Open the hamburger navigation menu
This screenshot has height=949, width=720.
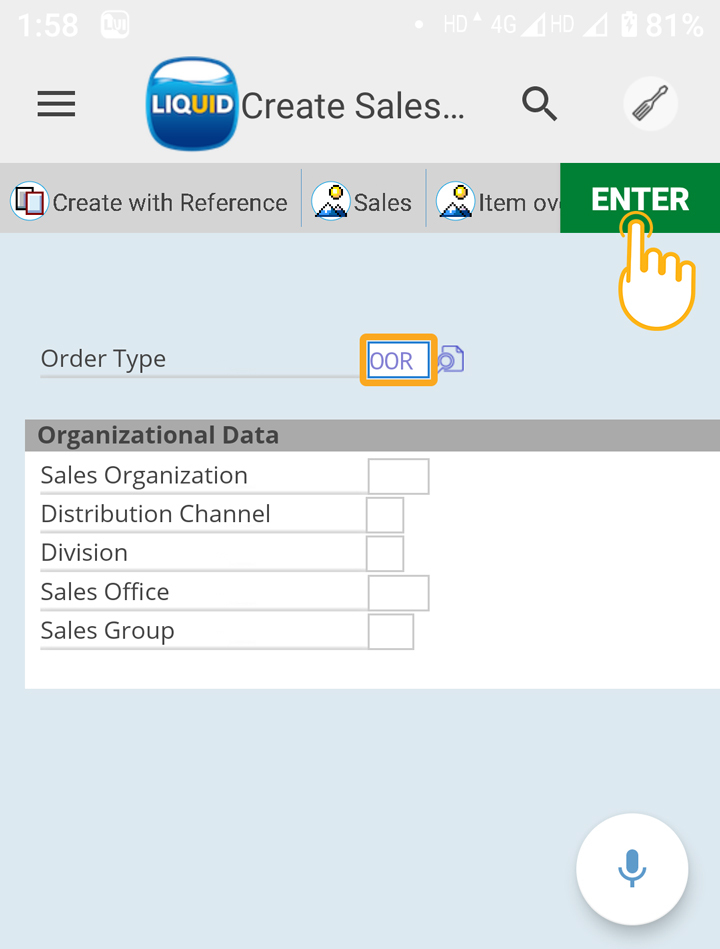pyautogui.click(x=56, y=104)
